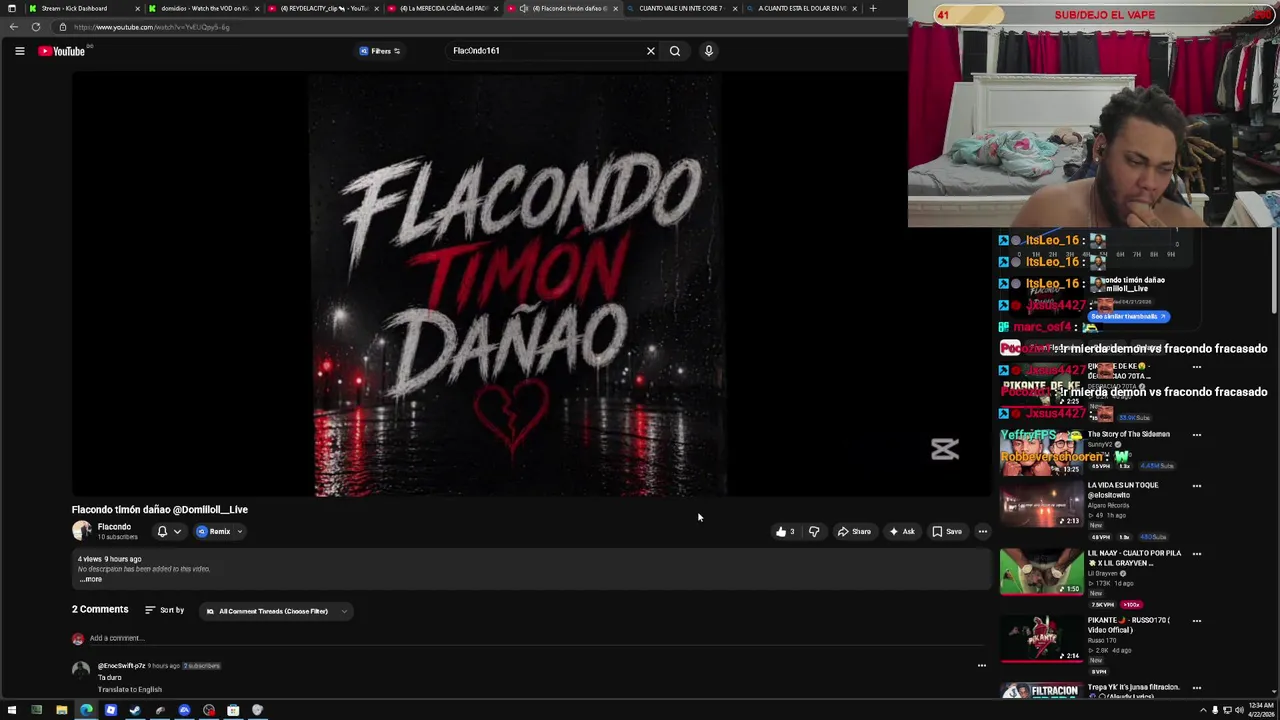
Task: Open All Comment Threads filter dropdown
Action: 277,611
